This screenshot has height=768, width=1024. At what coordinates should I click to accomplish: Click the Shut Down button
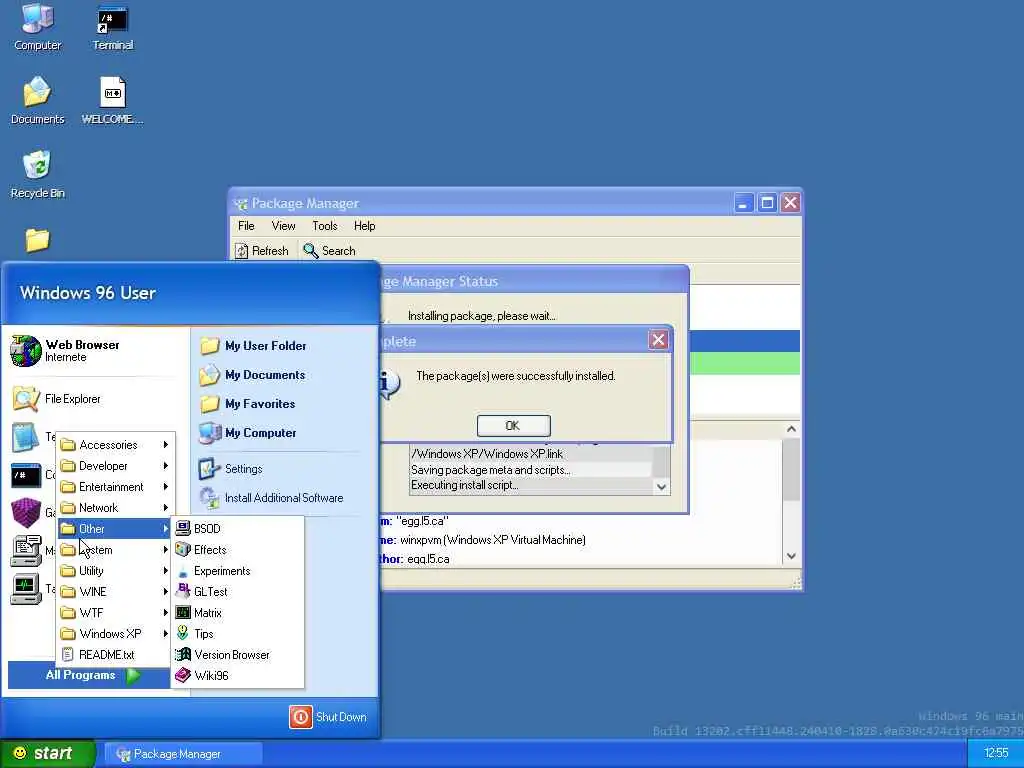[328, 717]
